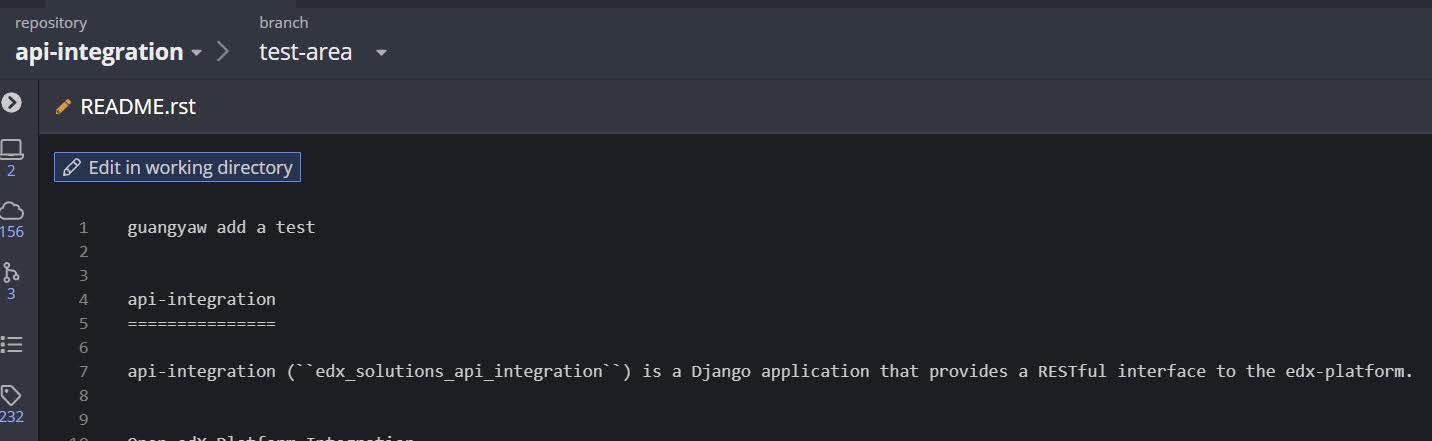Image resolution: width=1432 pixels, height=441 pixels.
Task: Click the Django application description line
Action: [x=769, y=371]
